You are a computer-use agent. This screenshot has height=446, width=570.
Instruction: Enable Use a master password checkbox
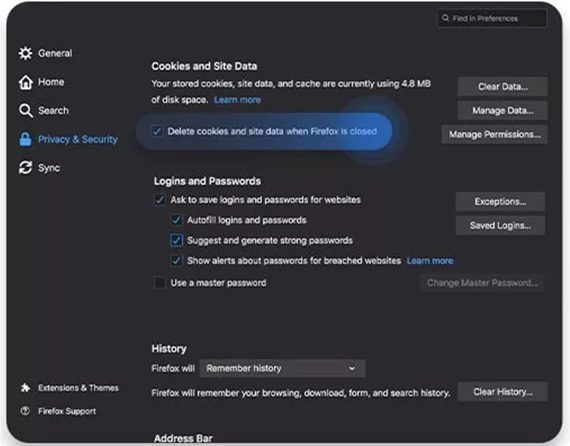[x=160, y=282]
